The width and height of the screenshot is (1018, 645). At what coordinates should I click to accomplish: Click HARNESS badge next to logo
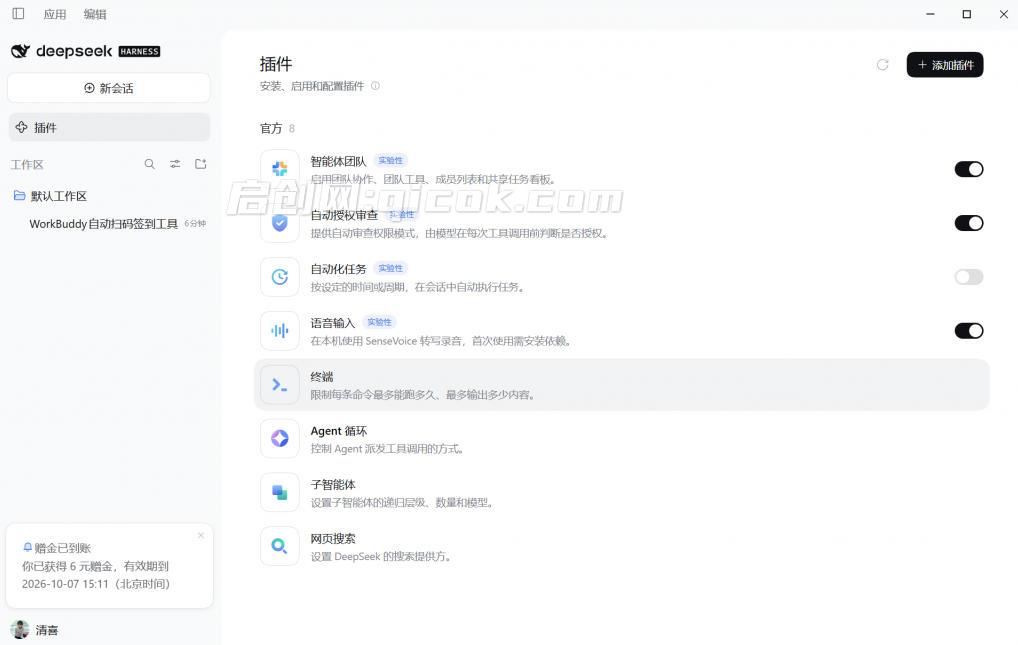tap(139, 51)
